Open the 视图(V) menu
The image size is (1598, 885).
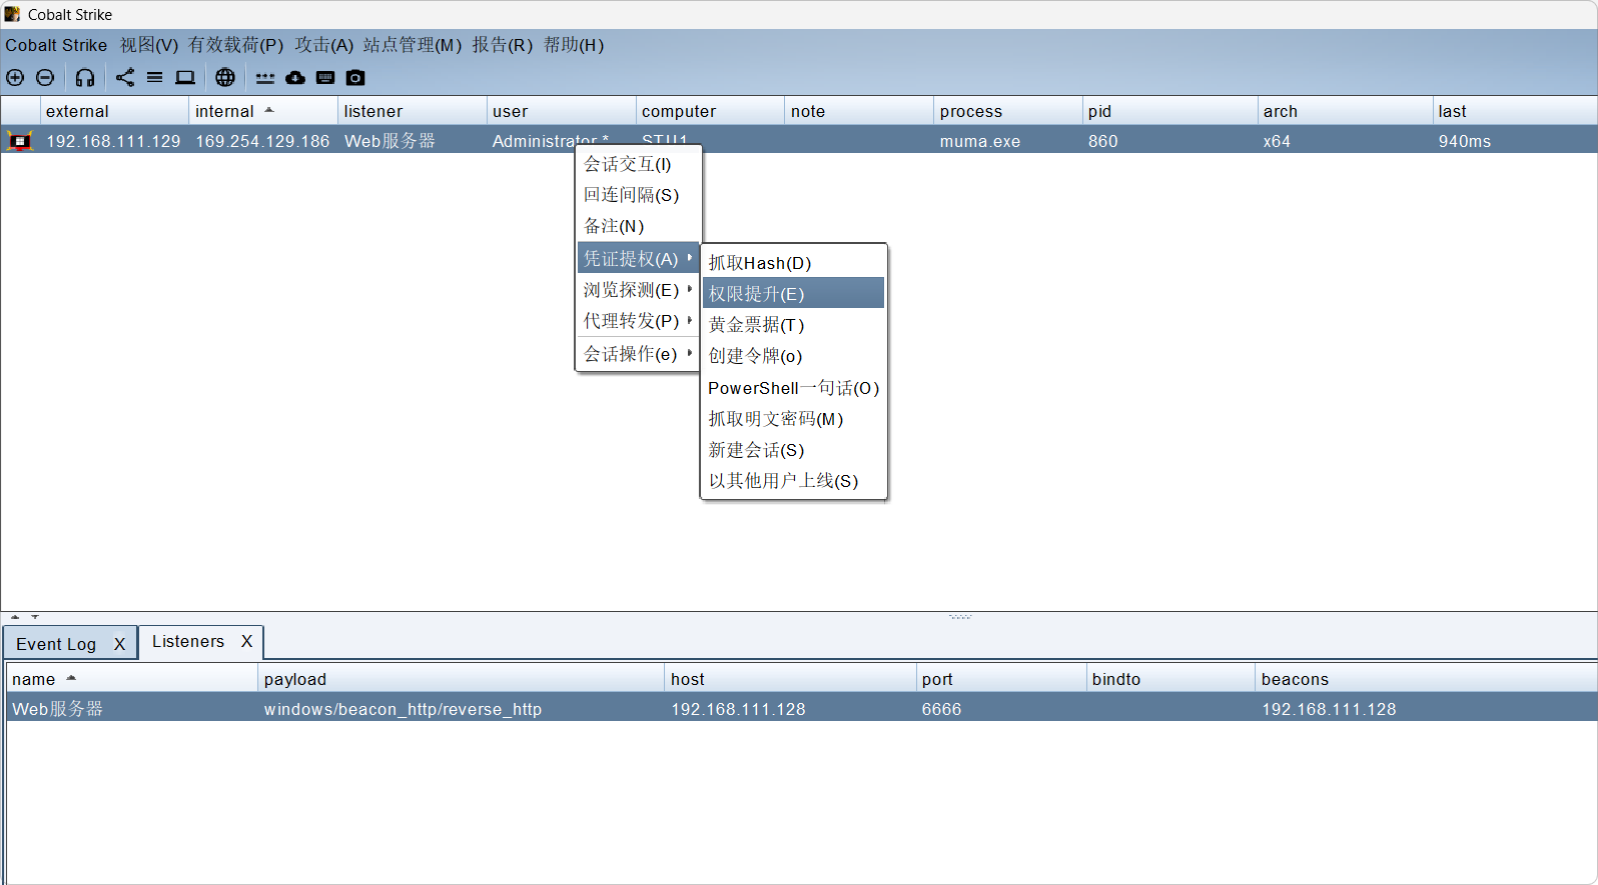tap(149, 45)
